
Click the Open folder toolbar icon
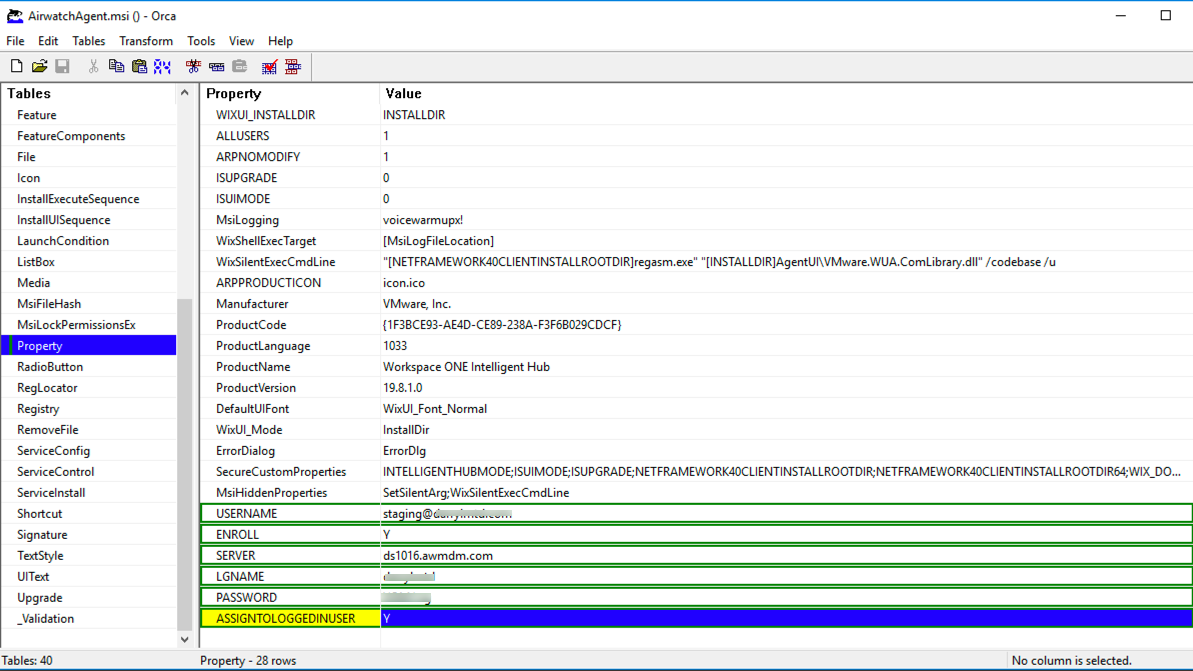(x=39, y=66)
